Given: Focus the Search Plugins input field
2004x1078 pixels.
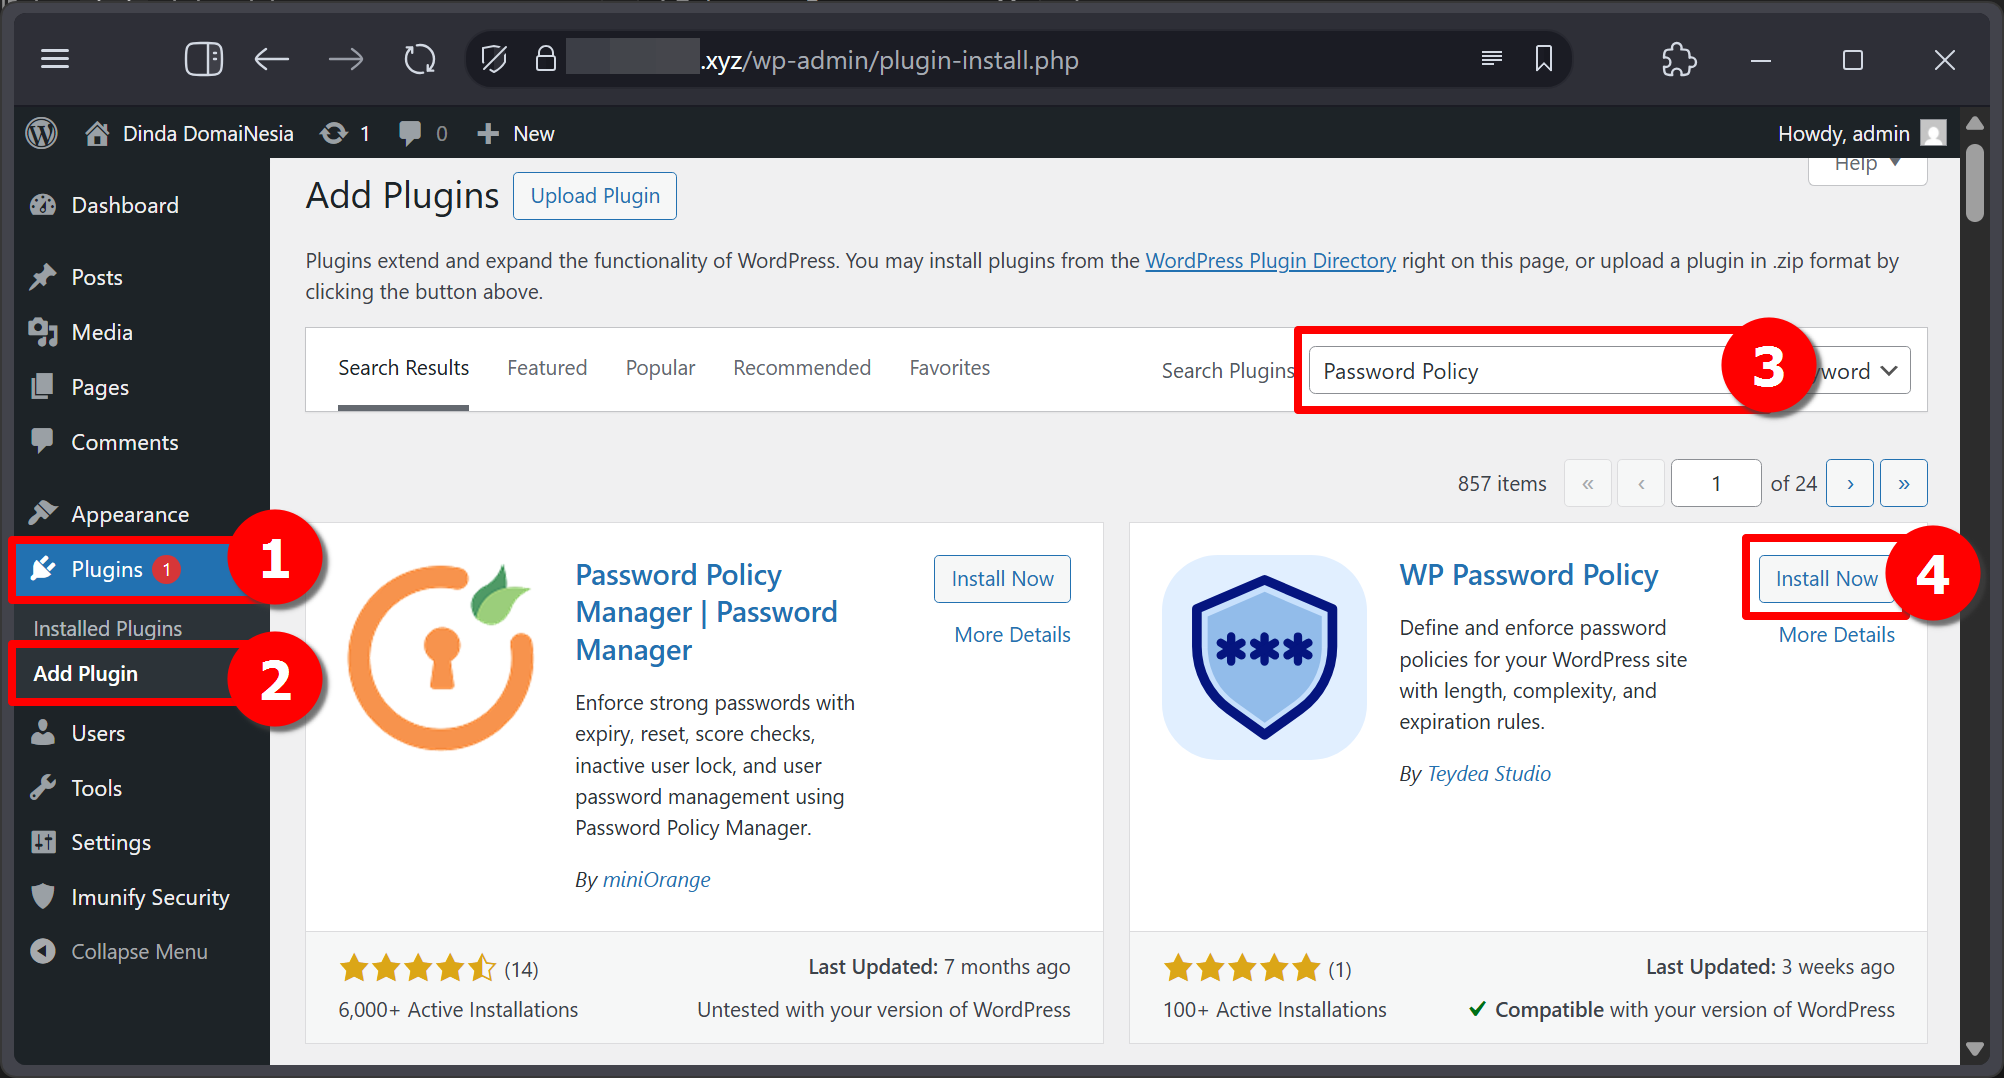Looking at the screenshot, I should [x=1520, y=371].
